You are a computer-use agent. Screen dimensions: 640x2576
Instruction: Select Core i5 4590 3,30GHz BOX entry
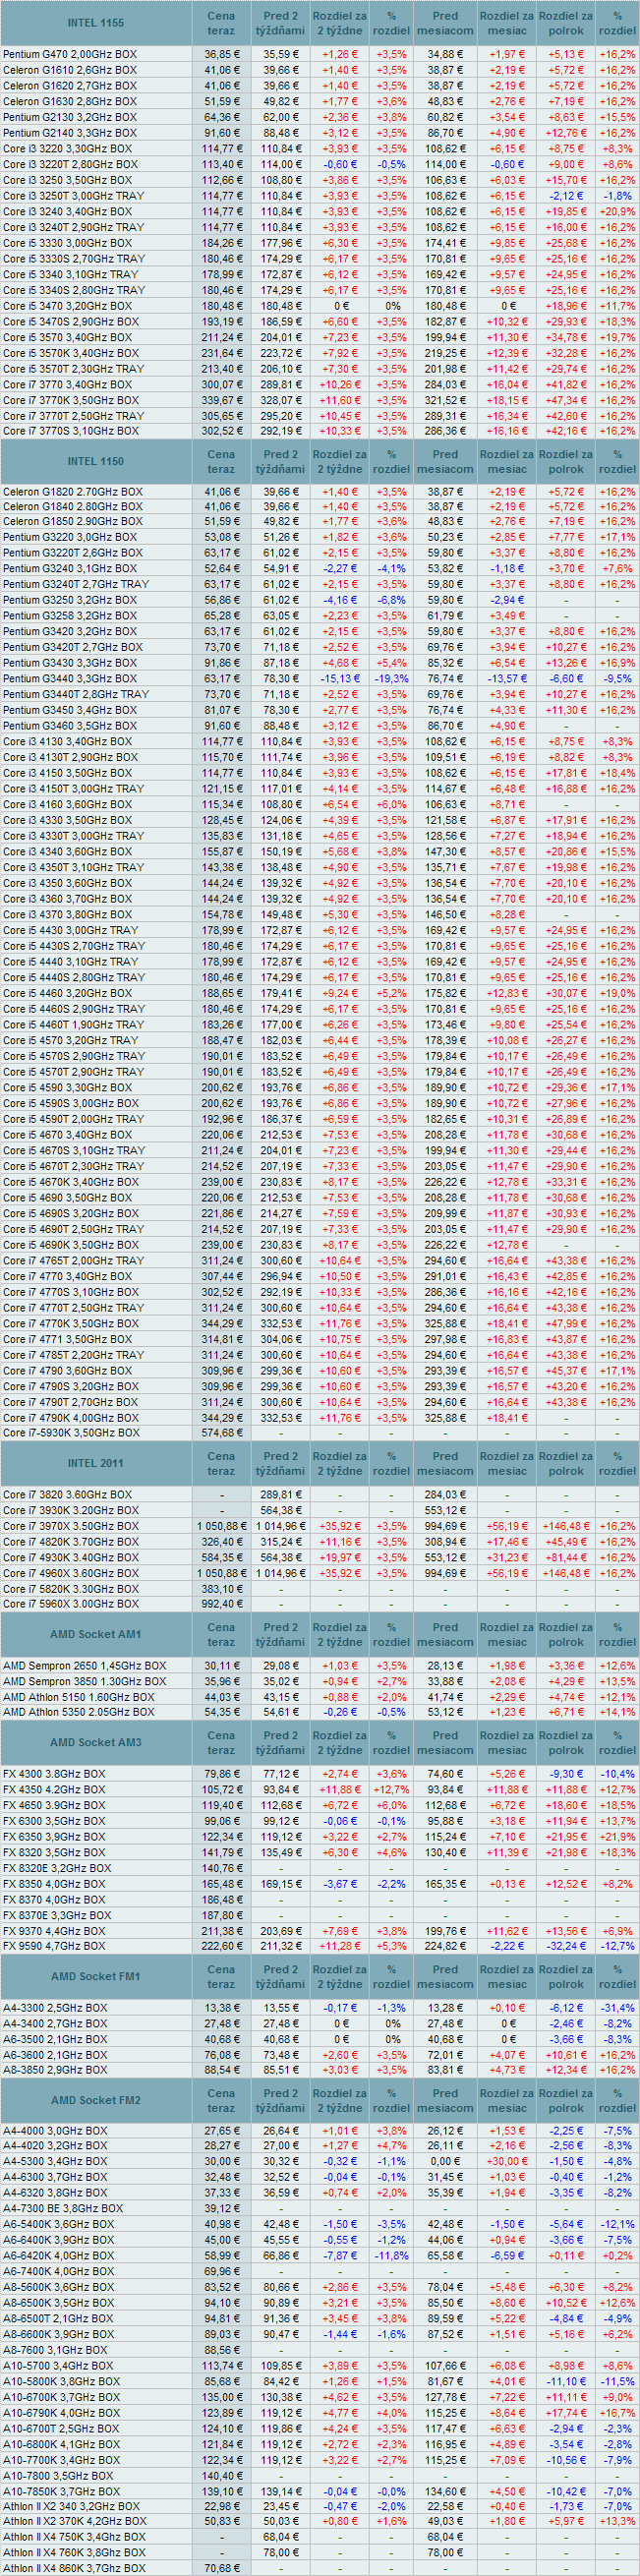67,1087
